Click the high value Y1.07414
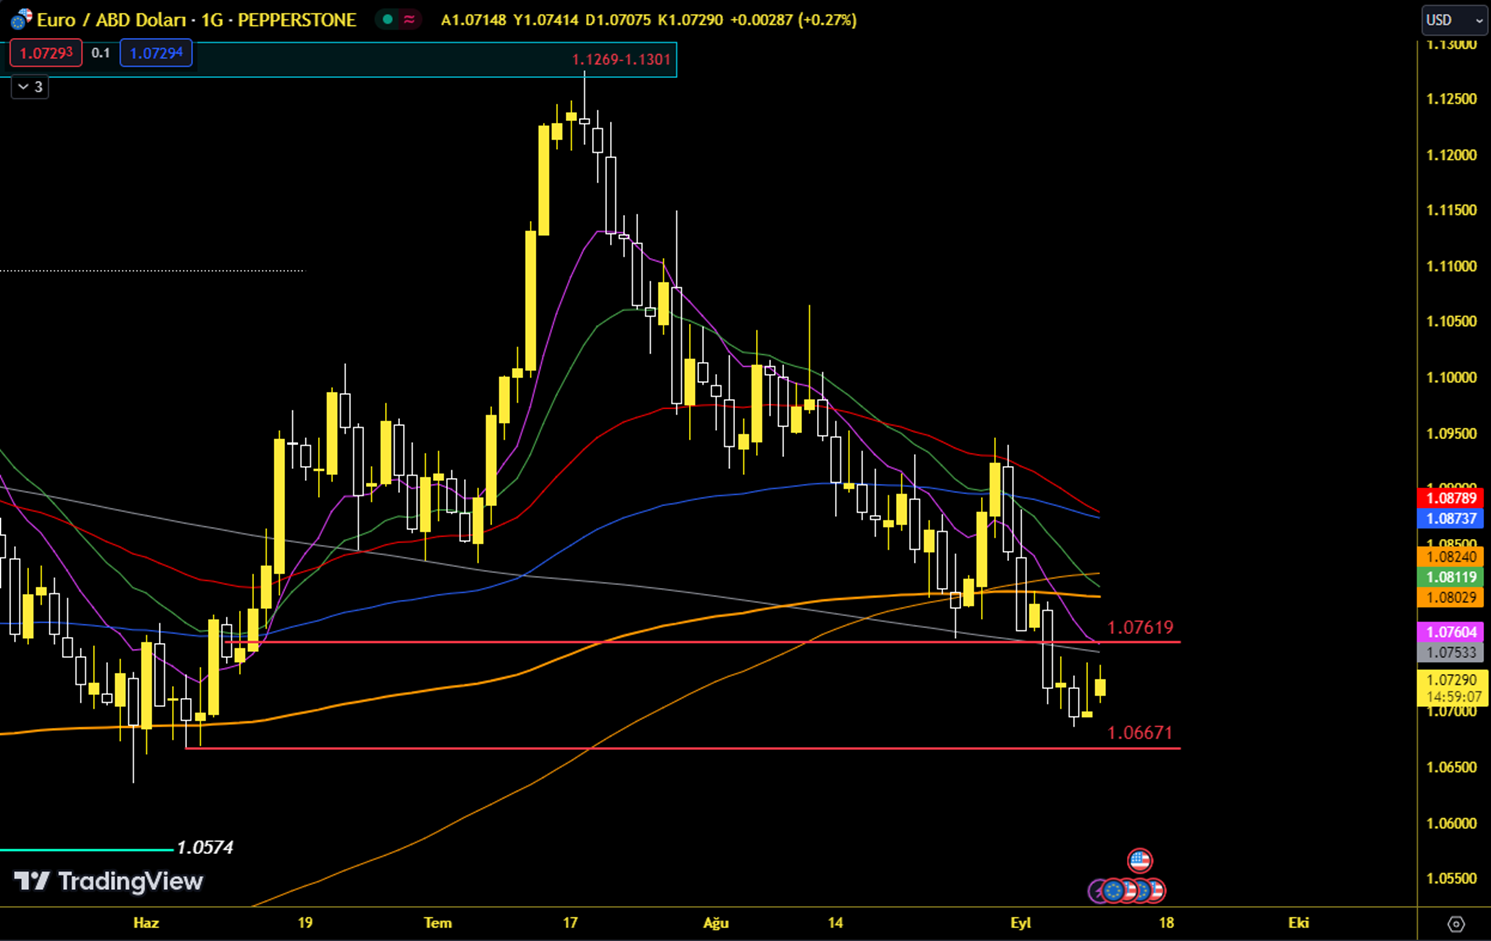This screenshot has width=1491, height=941. coord(546,20)
